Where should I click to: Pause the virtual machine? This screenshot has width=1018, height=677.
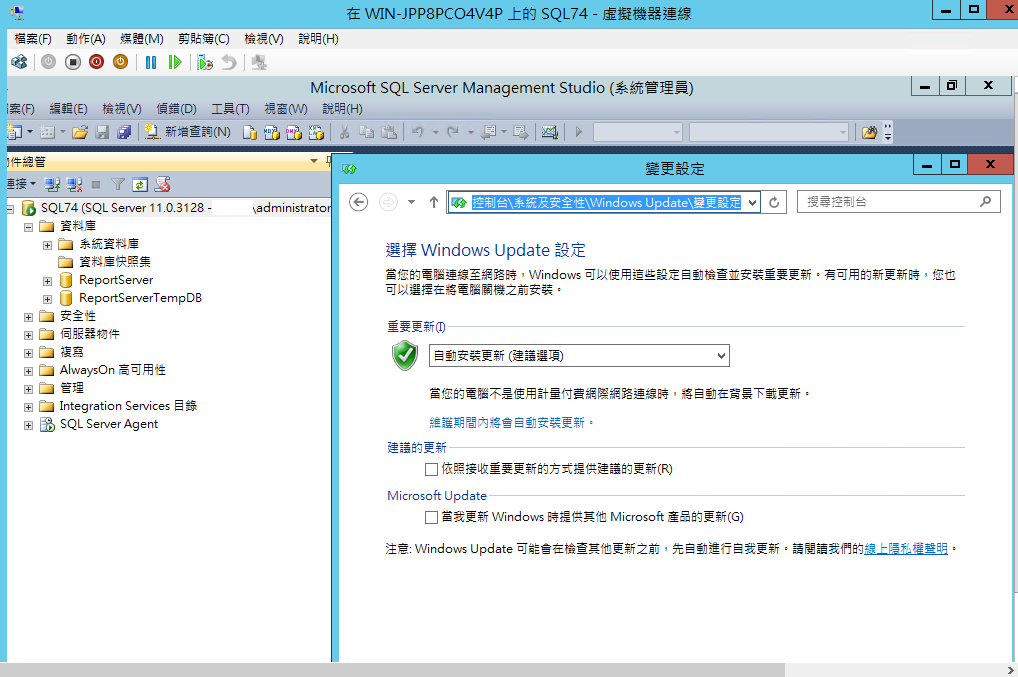pyautogui.click(x=151, y=62)
